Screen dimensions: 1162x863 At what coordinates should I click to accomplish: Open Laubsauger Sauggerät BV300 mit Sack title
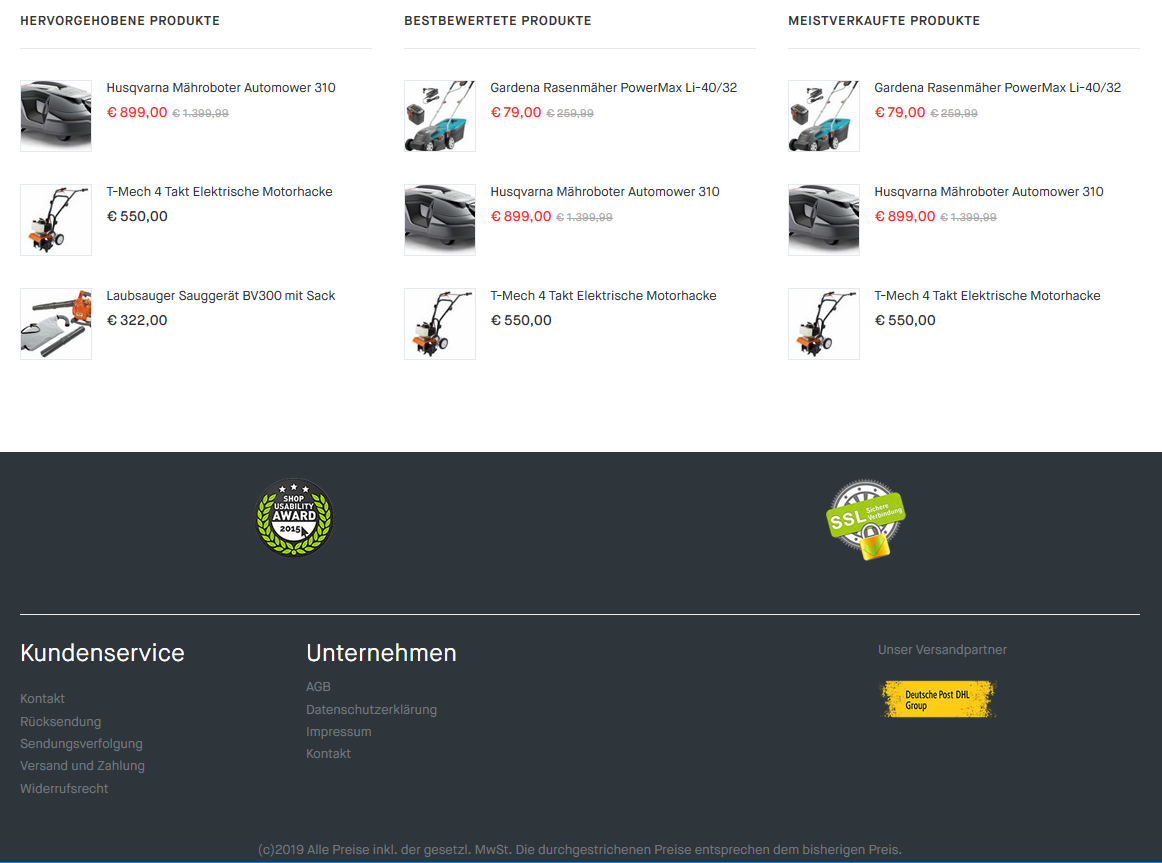point(221,296)
